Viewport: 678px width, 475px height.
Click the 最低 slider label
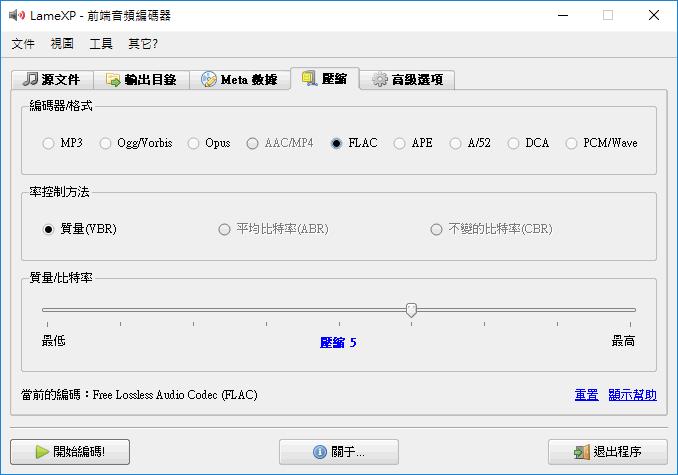coord(54,341)
